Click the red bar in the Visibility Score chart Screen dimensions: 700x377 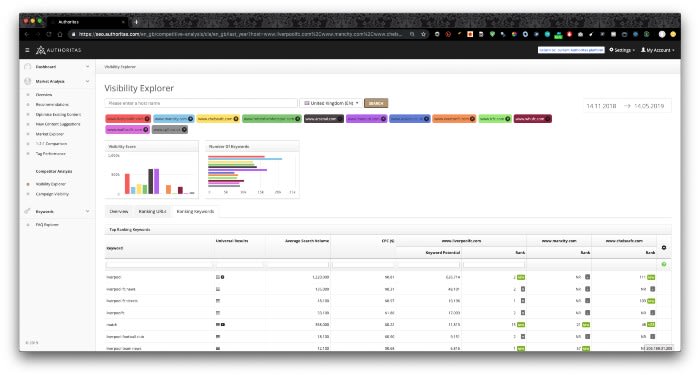127,184
